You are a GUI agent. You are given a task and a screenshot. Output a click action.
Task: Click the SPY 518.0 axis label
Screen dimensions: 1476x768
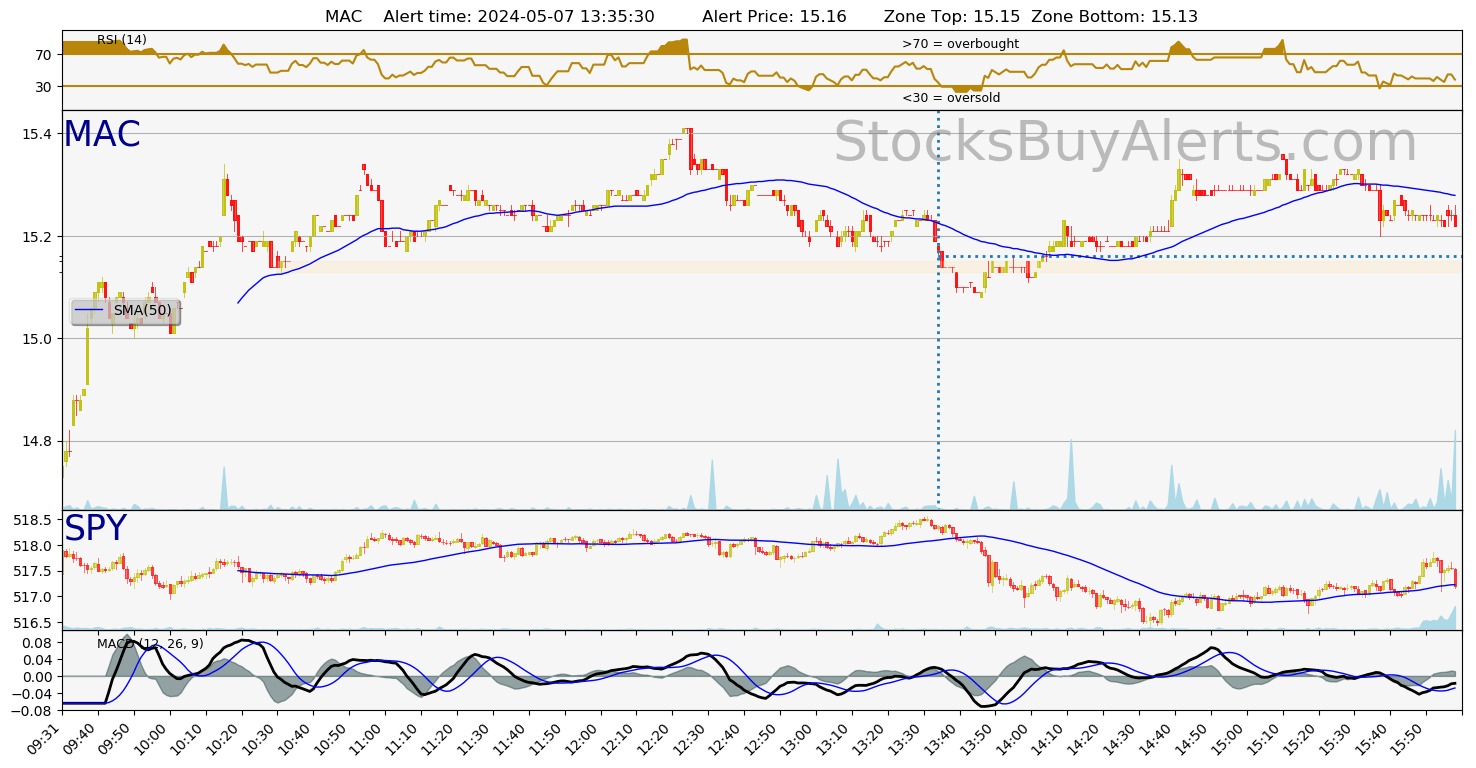[x=34, y=546]
